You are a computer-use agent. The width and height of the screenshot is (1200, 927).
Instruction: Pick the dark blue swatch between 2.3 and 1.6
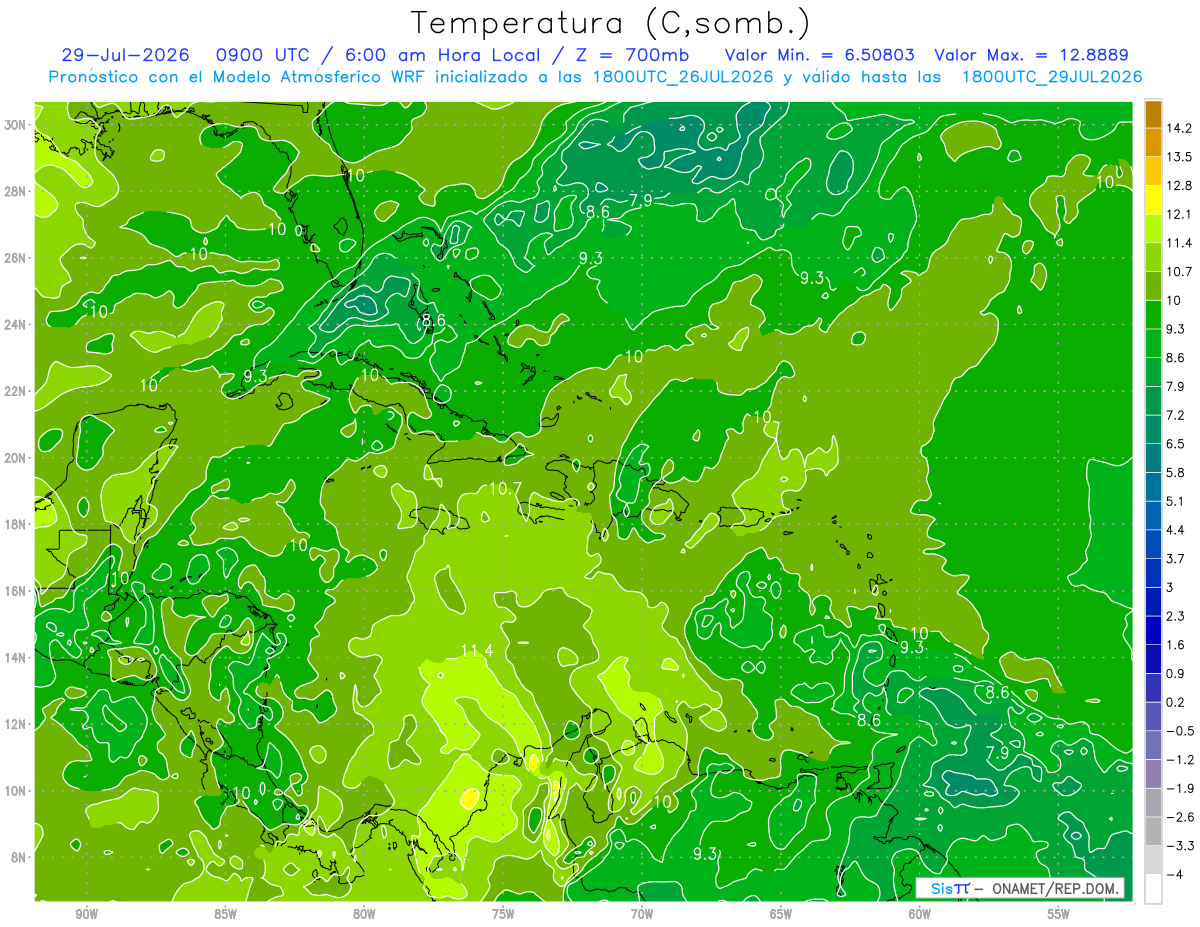1153,630
